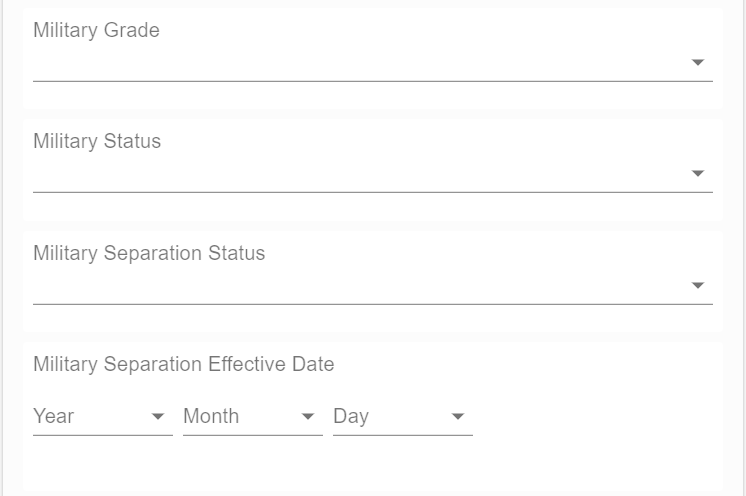Screen dimensions: 746x496
Task: Click the Military Status label text
Action: [x=97, y=141]
